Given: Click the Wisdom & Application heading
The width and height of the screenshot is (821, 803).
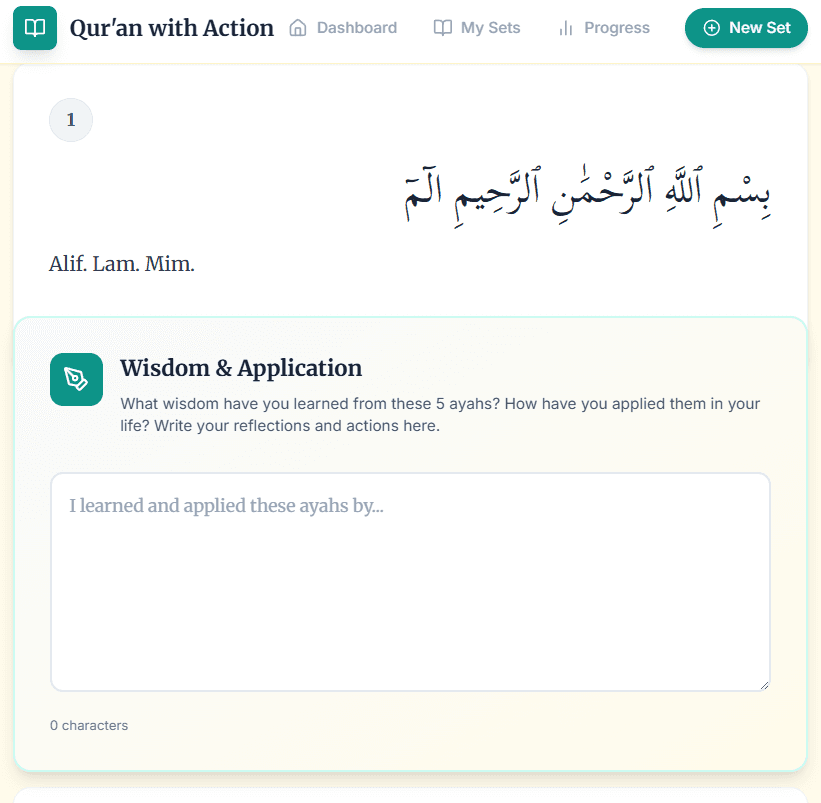Looking at the screenshot, I should pyautogui.click(x=241, y=368).
